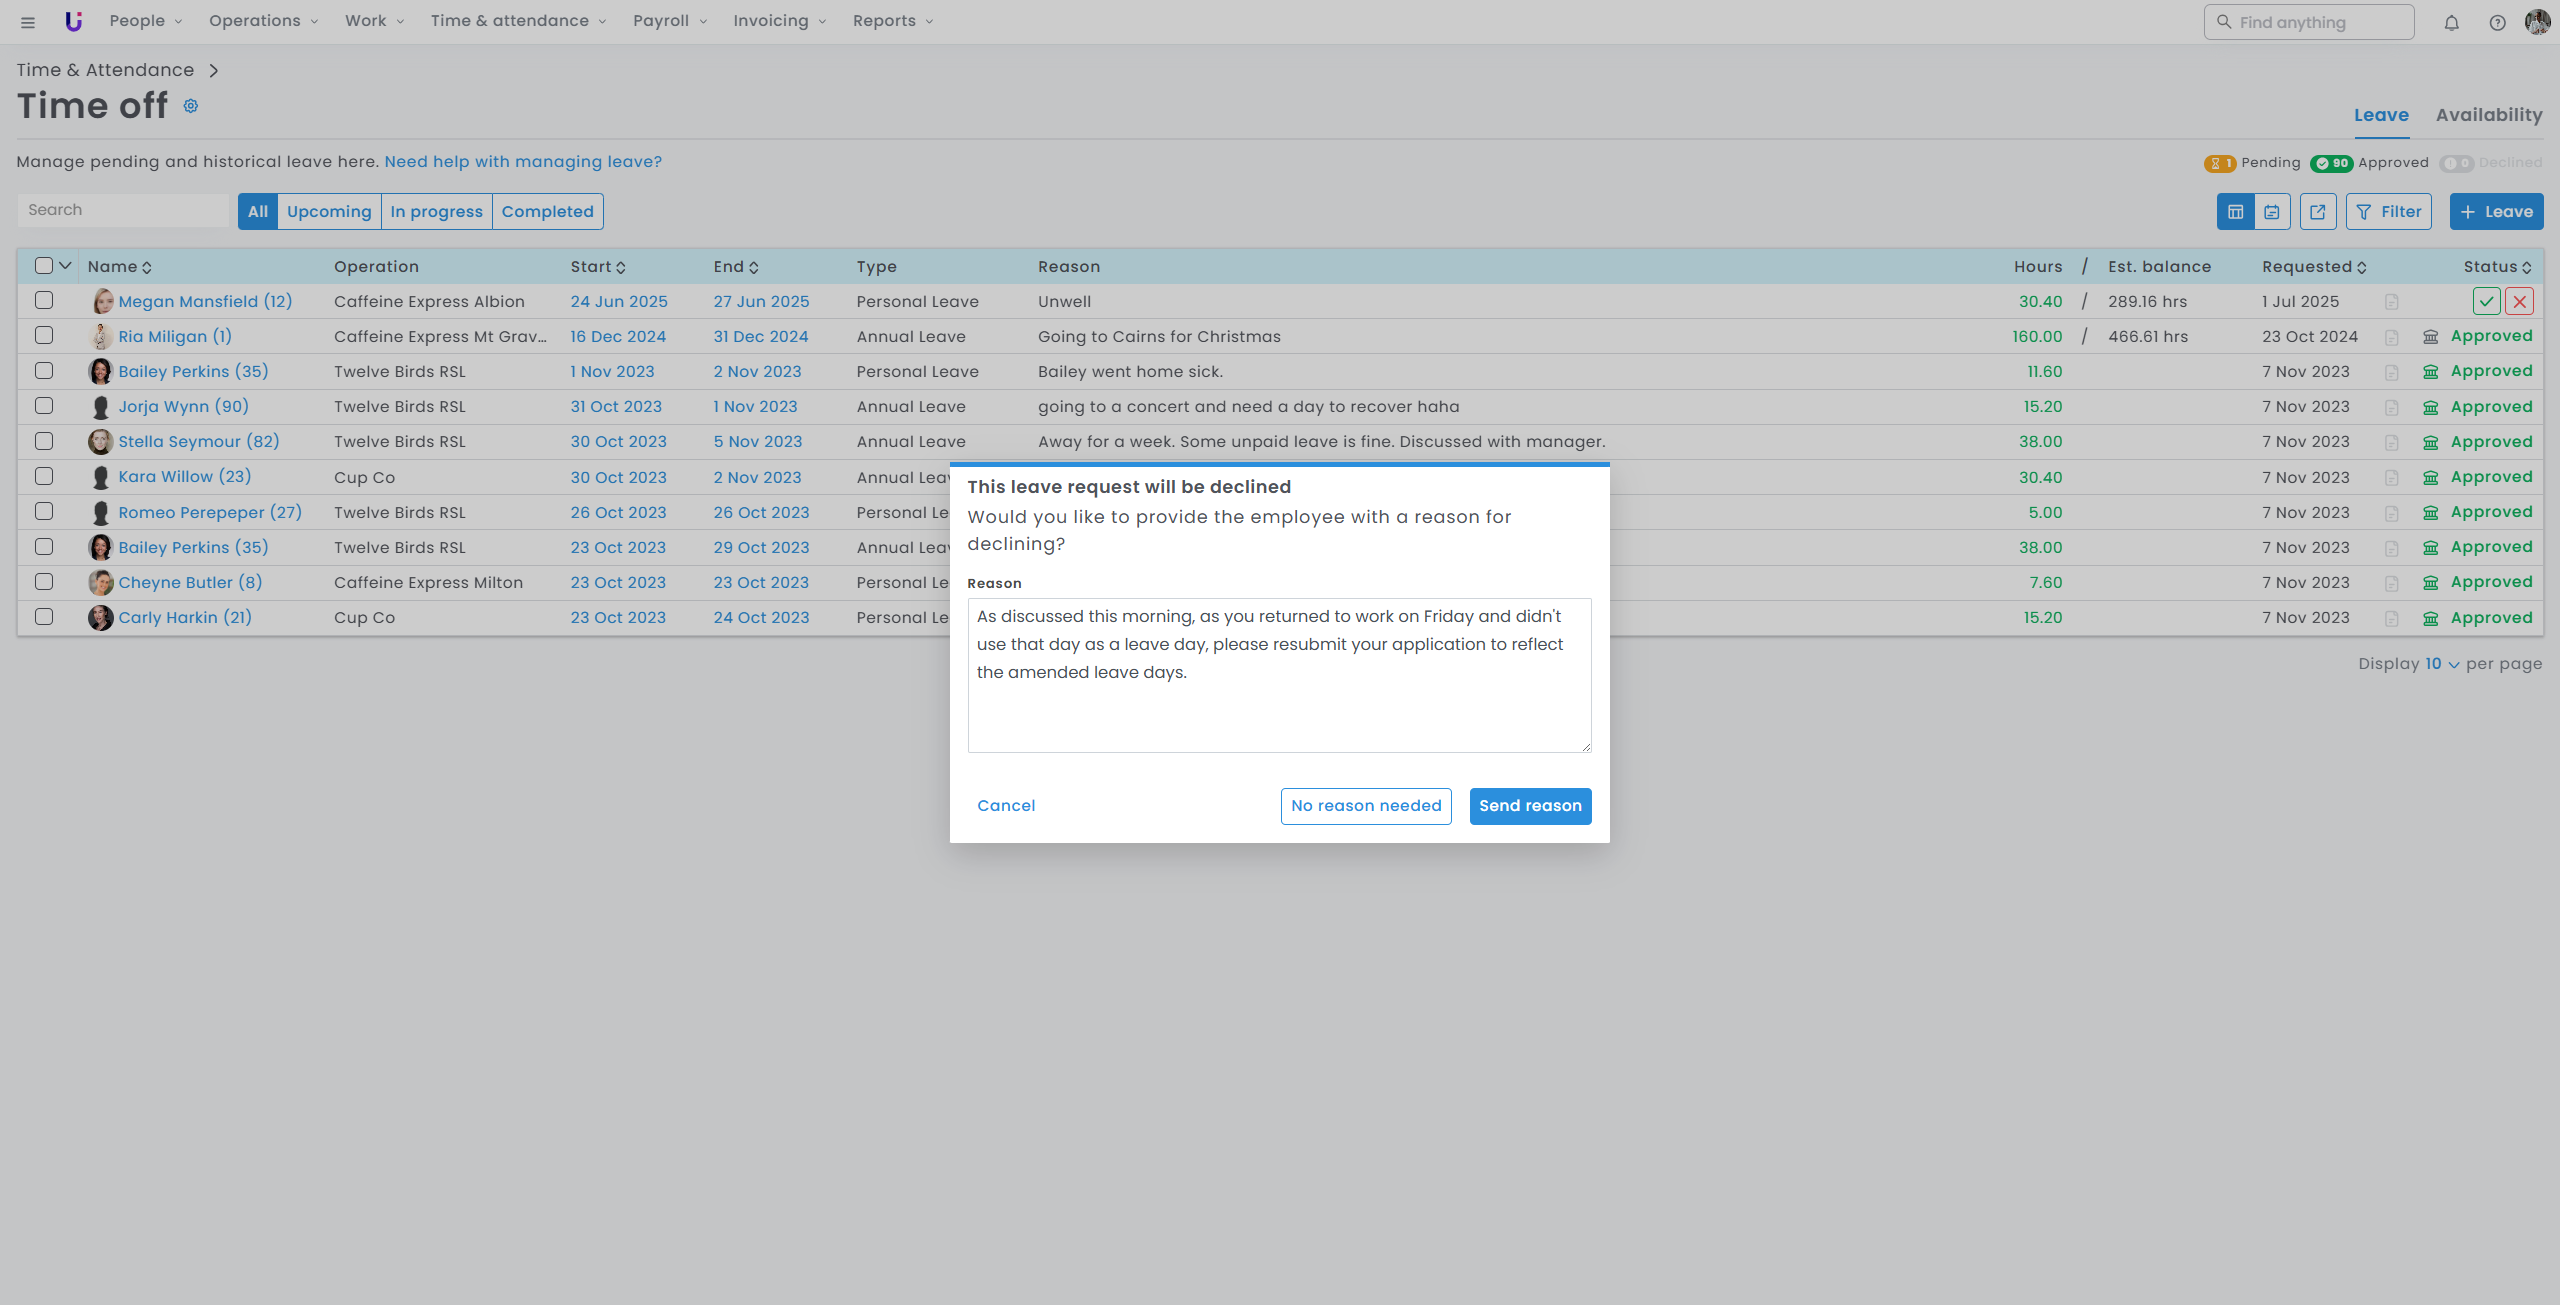Switch to calendar view icon

coord(2272,212)
